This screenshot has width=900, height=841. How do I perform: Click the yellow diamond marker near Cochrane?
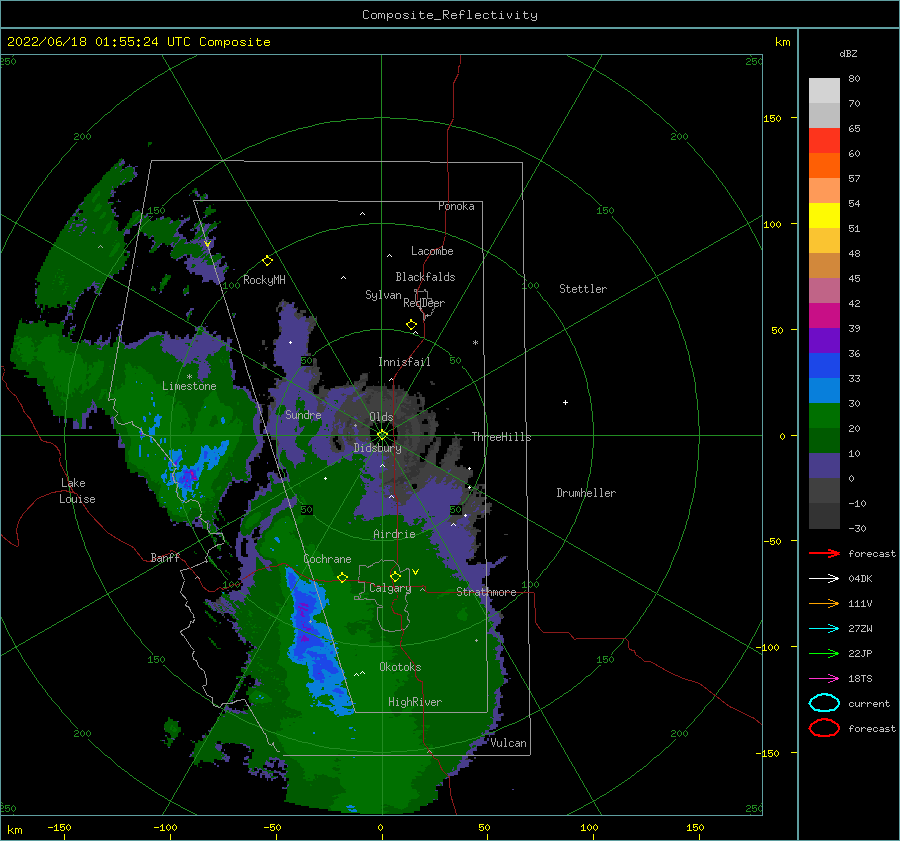[x=342, y=578]
